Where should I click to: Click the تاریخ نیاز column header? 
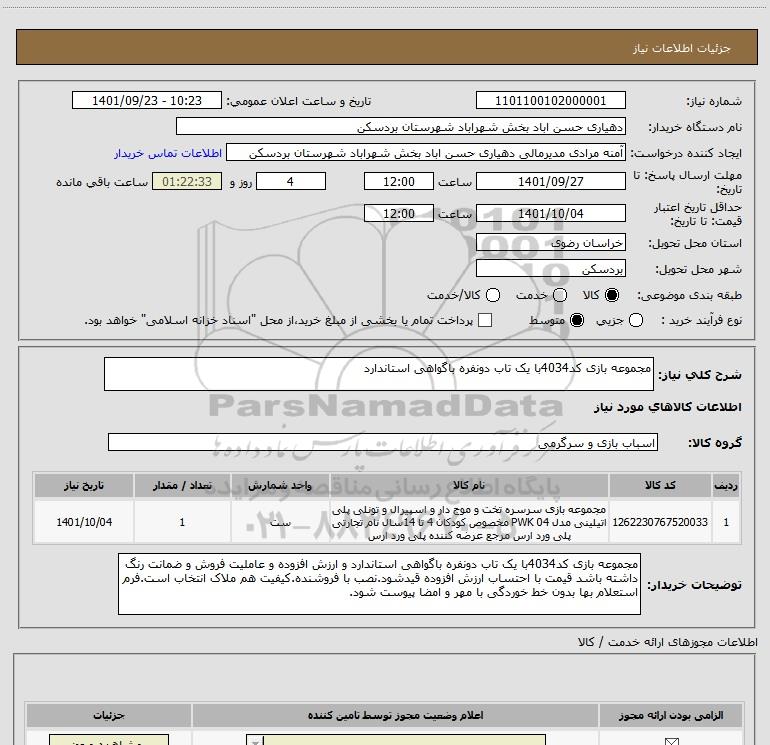[x=83, y=485]
